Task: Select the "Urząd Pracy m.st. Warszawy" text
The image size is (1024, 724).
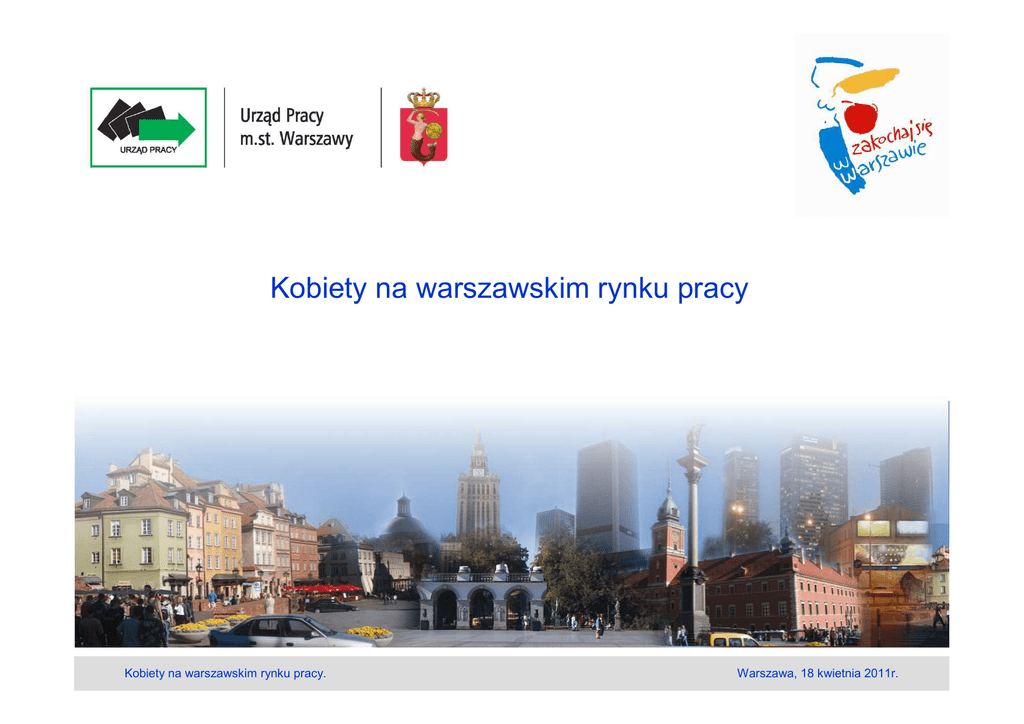Action: [296, 127]
